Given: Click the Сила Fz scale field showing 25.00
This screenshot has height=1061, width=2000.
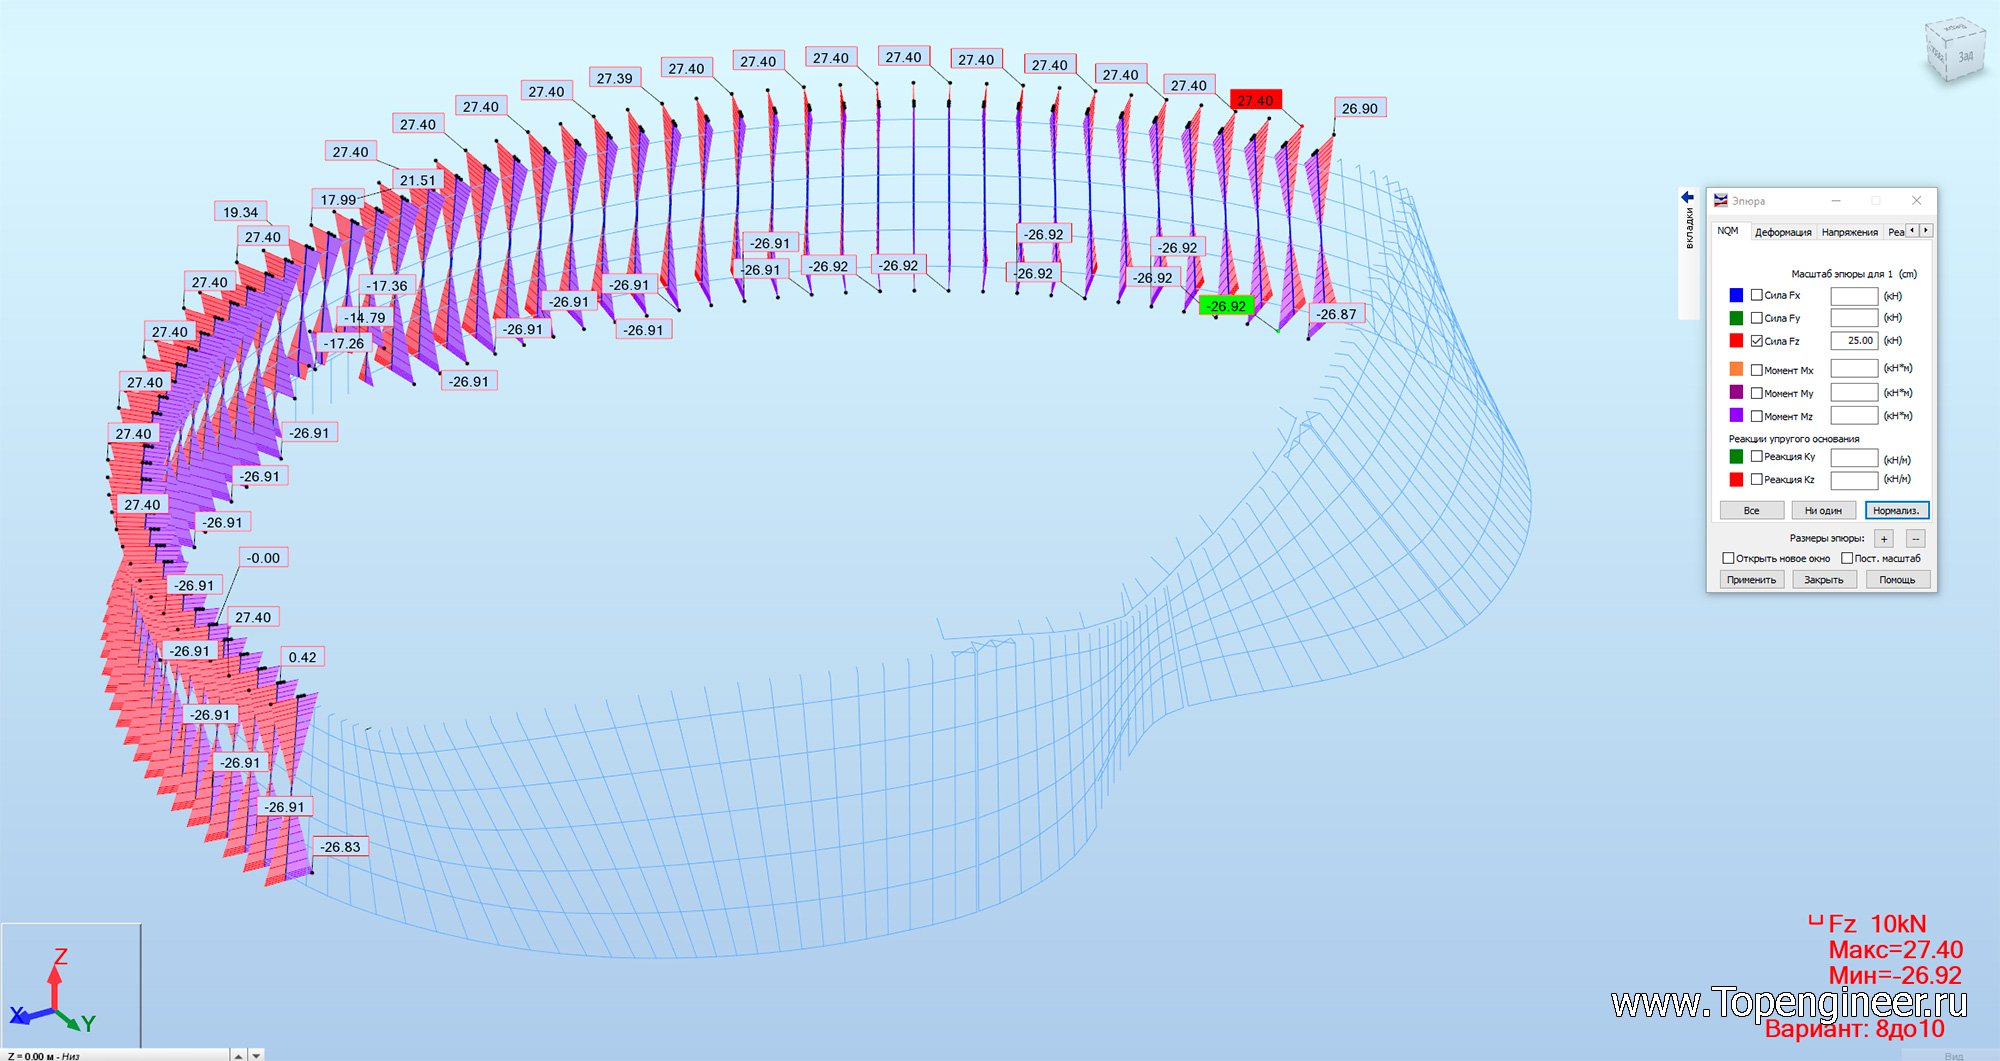Looking at the screenshot, I should click(x=1854, y=341).
